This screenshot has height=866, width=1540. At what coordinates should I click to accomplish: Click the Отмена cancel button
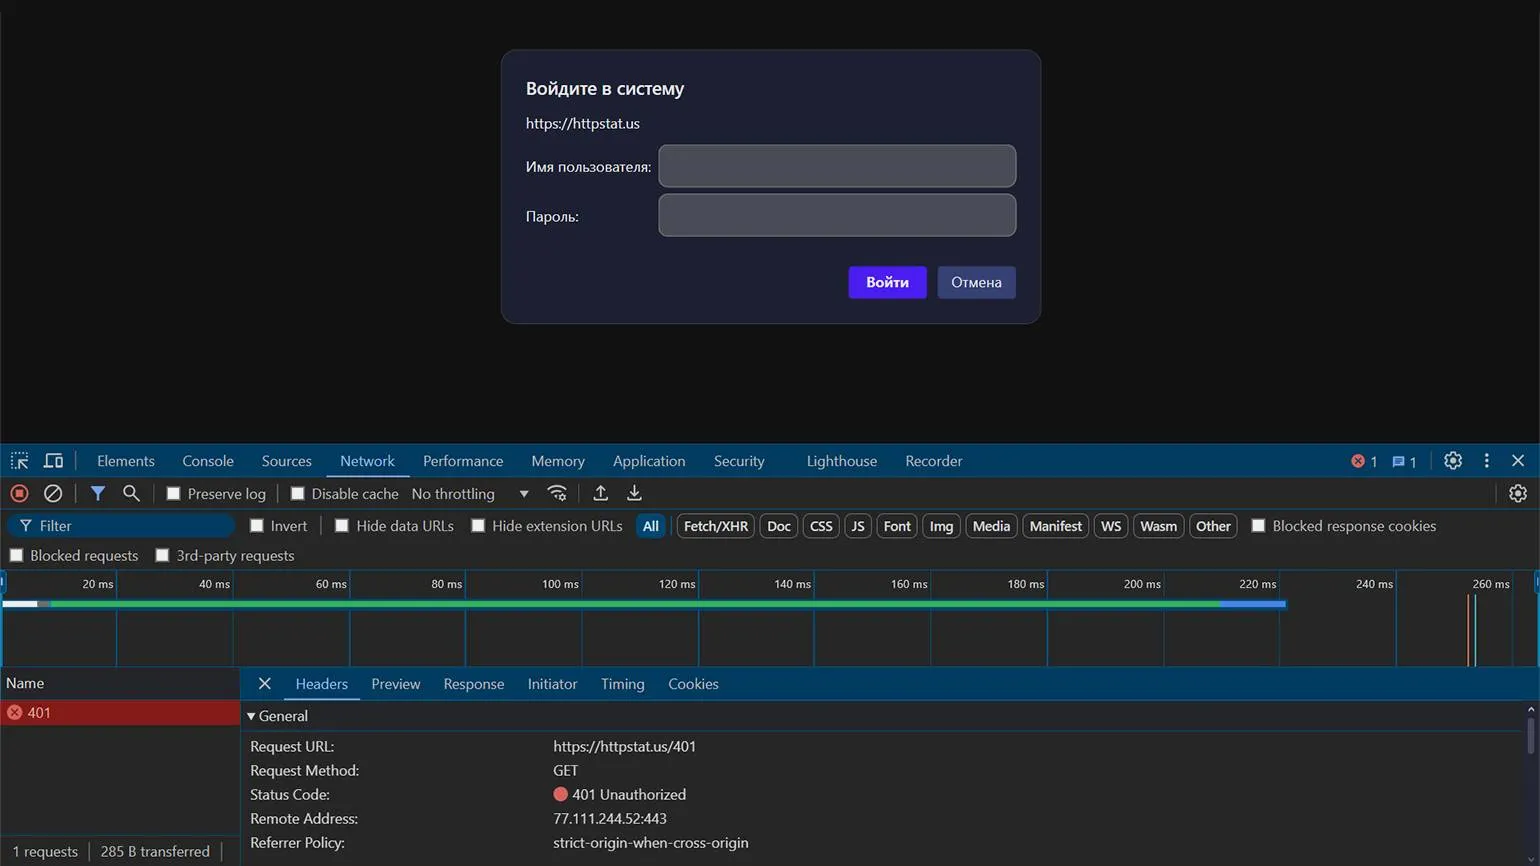[976, 282]
